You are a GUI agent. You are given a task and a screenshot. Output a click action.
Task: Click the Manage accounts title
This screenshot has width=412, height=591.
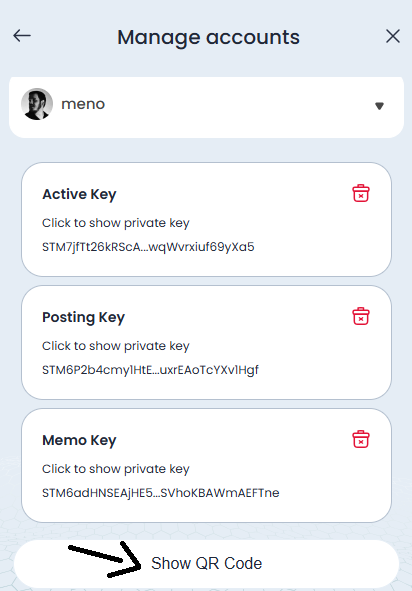tap(208, 37)
